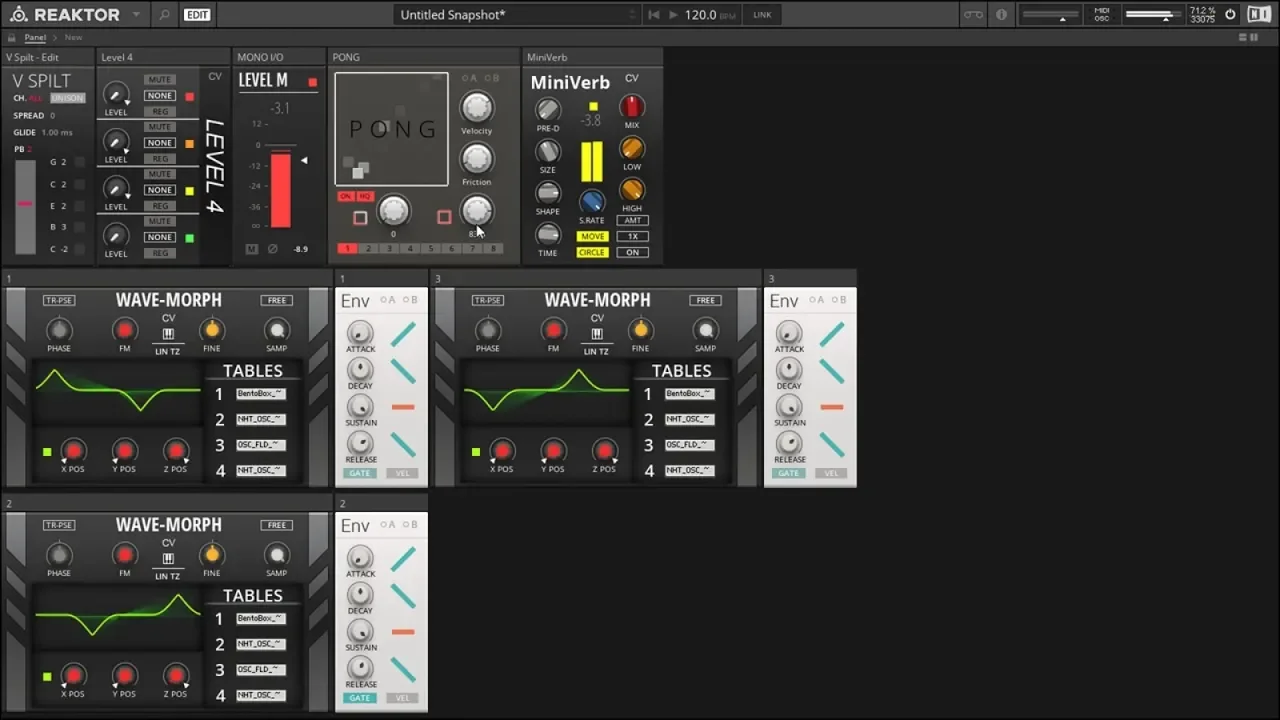
Task: Click the ATTACK knob in Env 3
Action: coord(789,333)
